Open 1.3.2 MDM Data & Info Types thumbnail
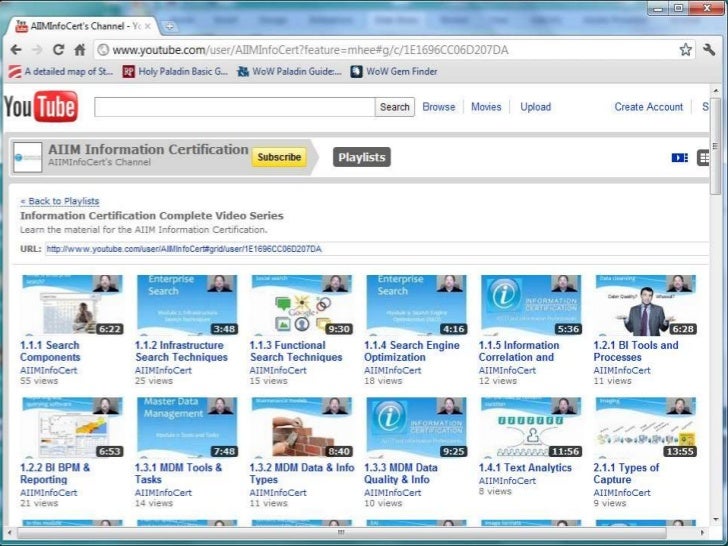The height and width of the screenshot is (546, 728). pyautogui.click(x=302, y=427)
